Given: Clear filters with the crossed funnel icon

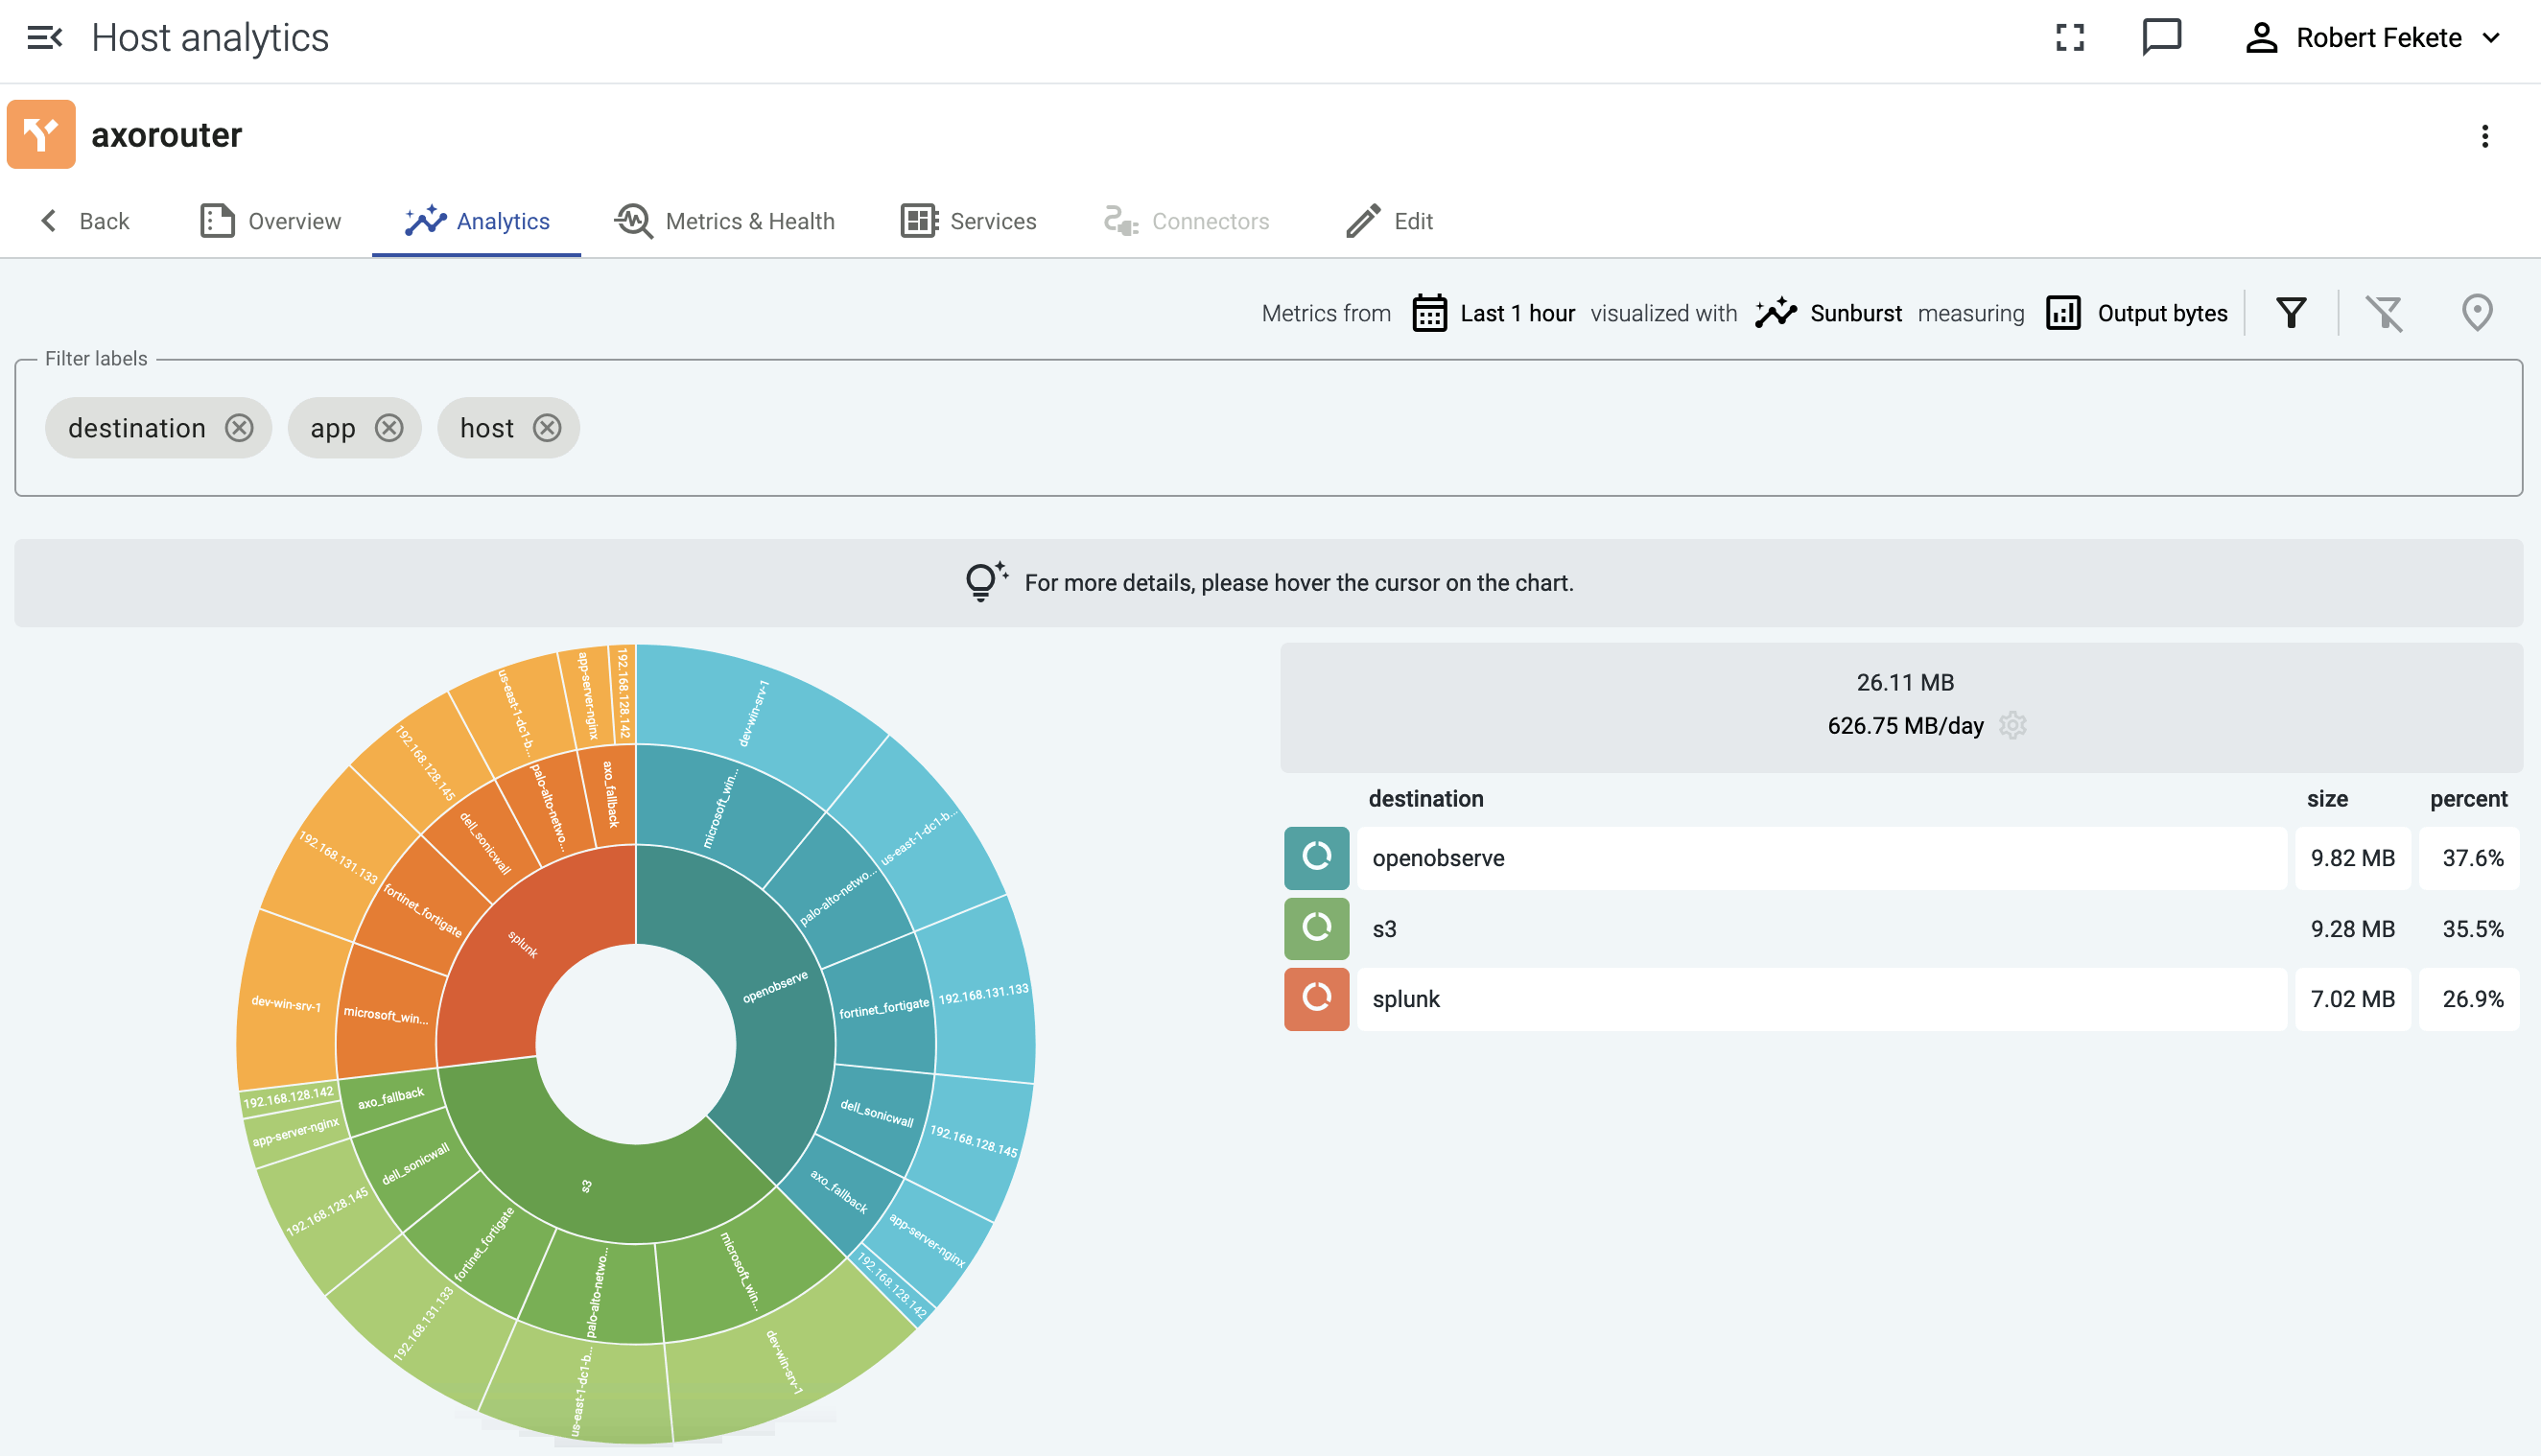Looking at the screenshot, I should coord(2384,313).
